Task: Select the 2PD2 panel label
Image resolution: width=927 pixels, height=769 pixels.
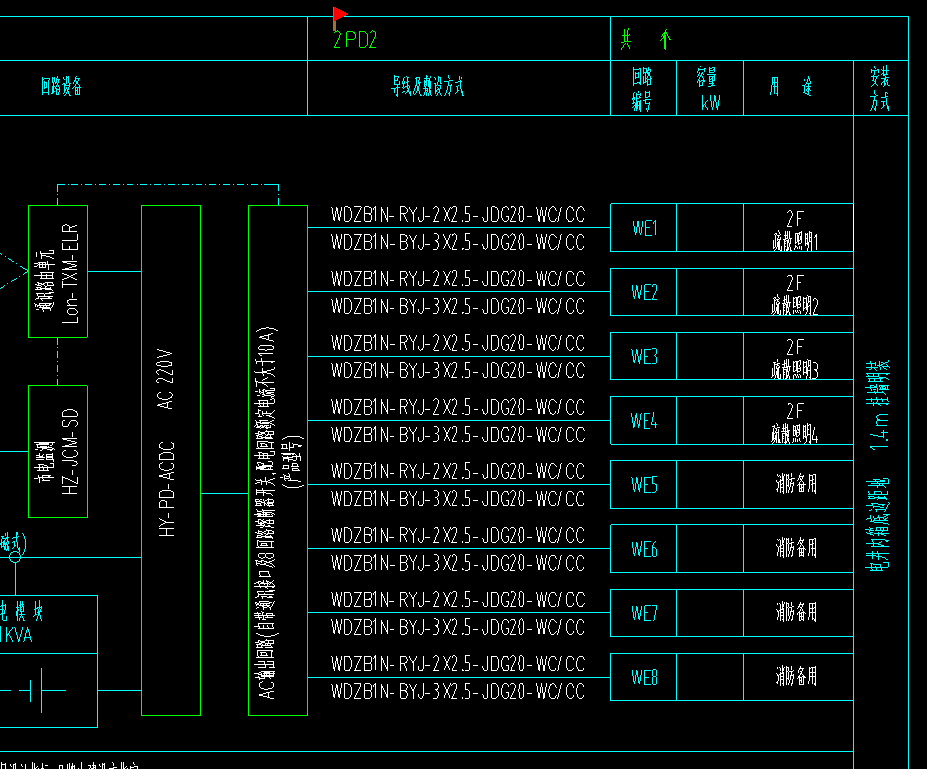Action: [x=355, y=40]
